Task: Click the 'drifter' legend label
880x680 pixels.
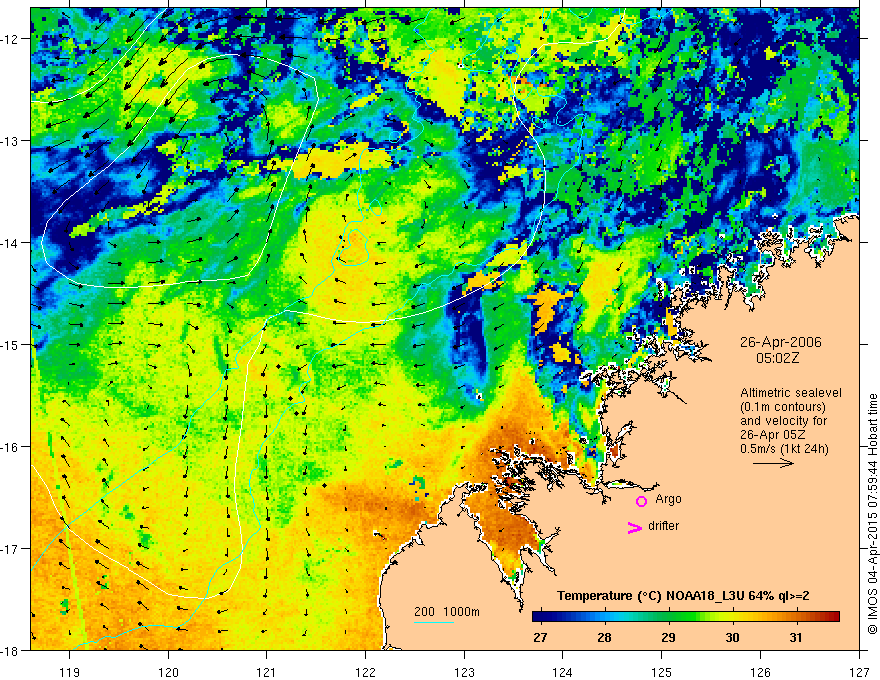Action: point(663,526)
